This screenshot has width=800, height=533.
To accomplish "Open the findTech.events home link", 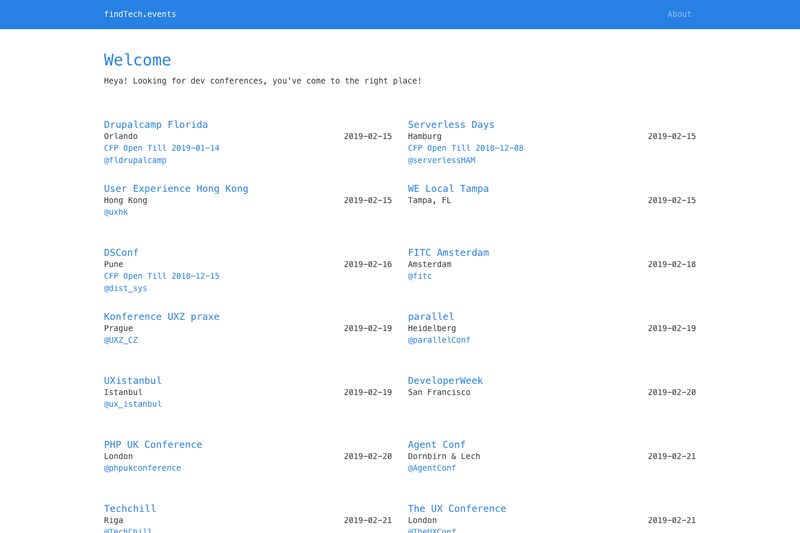I will coord(140,14).
